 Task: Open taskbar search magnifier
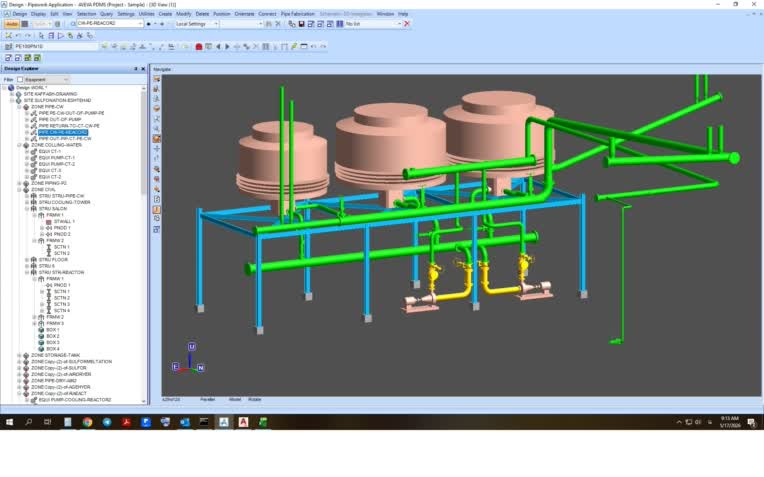click(29, 422)
